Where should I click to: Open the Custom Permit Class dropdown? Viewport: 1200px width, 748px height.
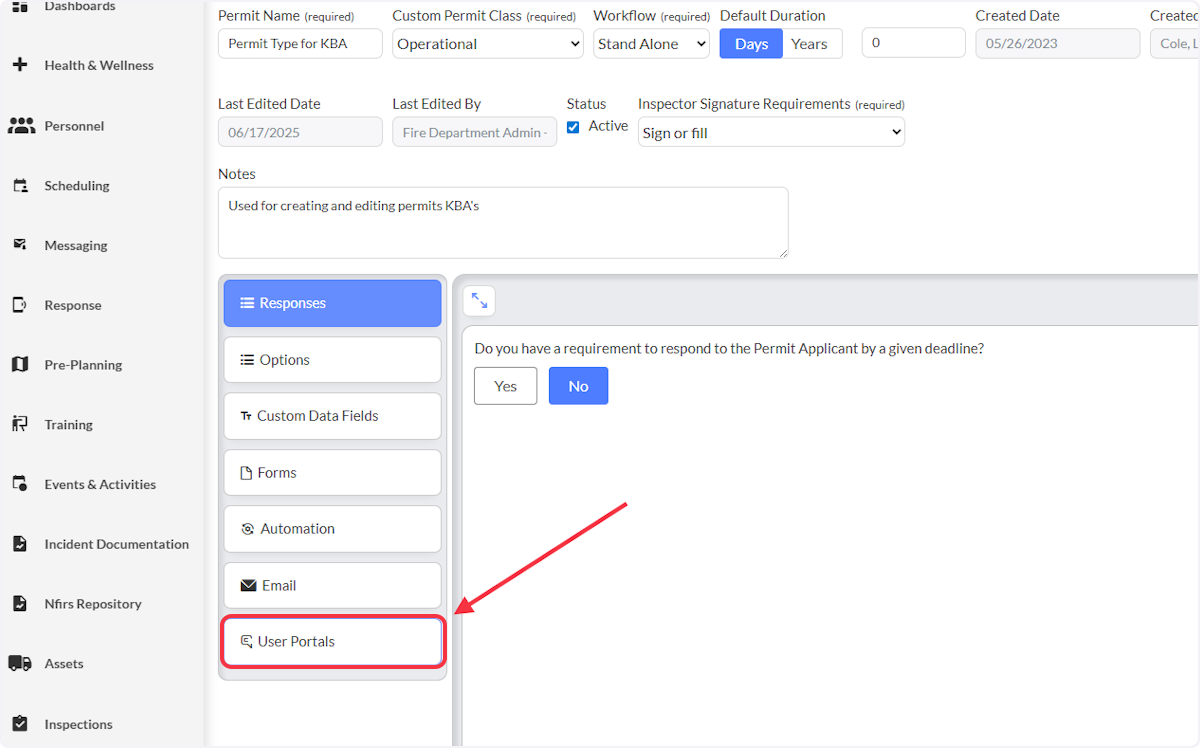click(x=488, y=44)
